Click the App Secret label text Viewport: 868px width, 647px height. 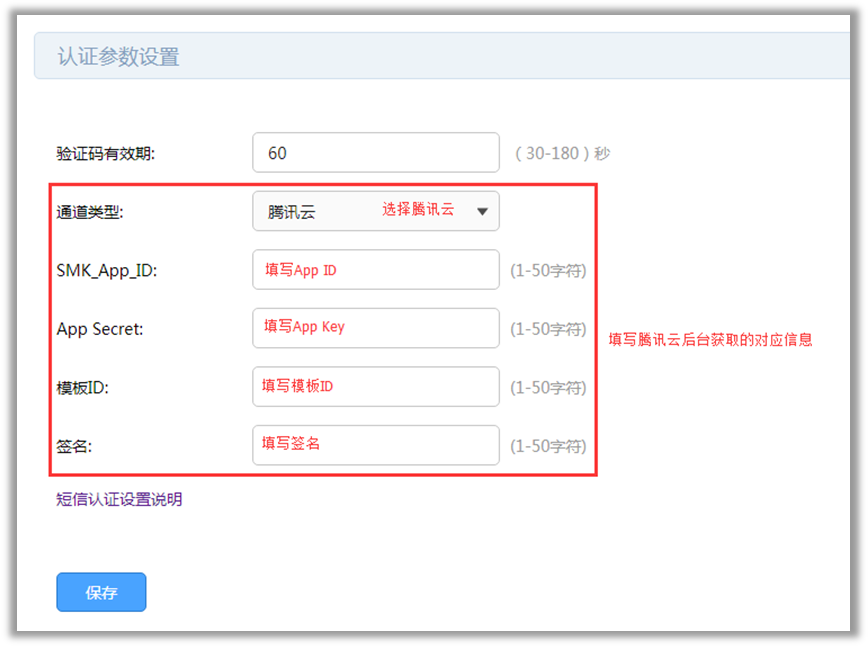pos(100,329)
